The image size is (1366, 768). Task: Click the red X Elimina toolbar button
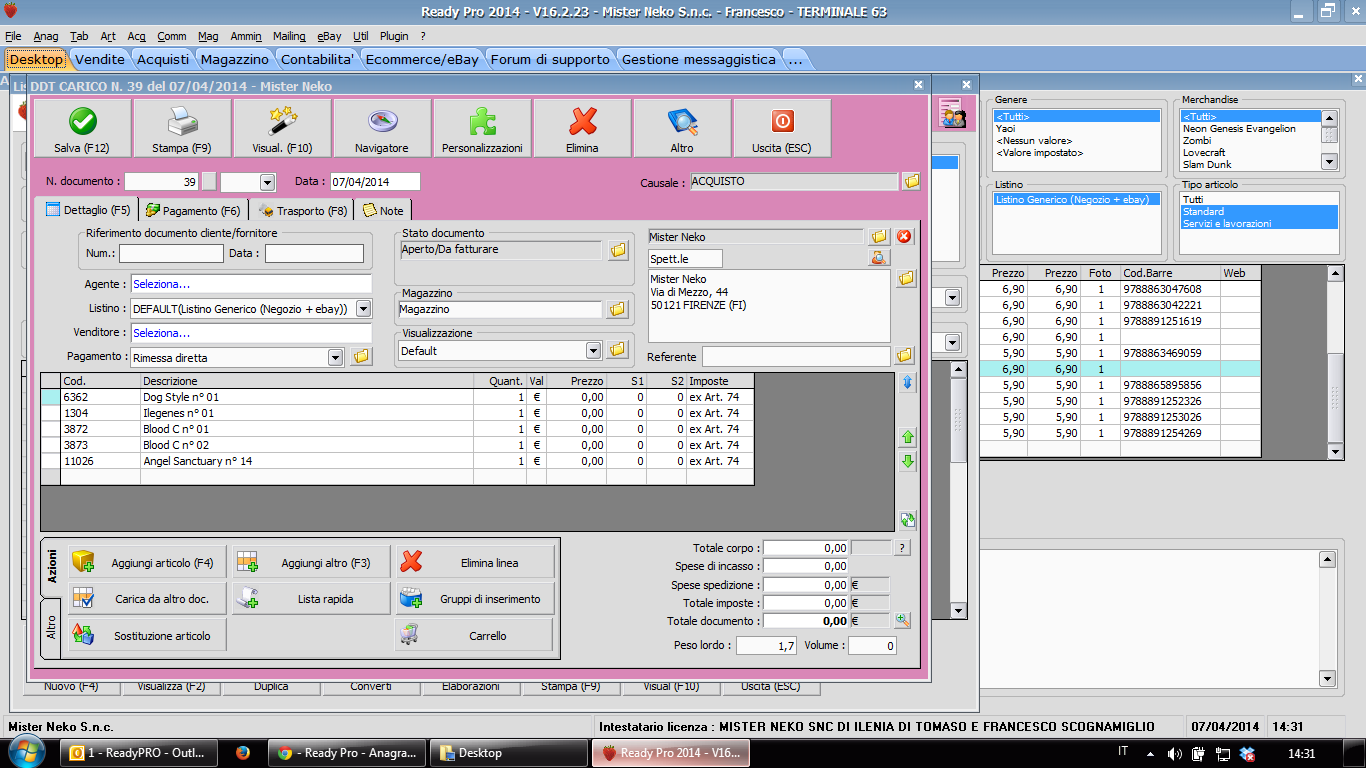582,128
